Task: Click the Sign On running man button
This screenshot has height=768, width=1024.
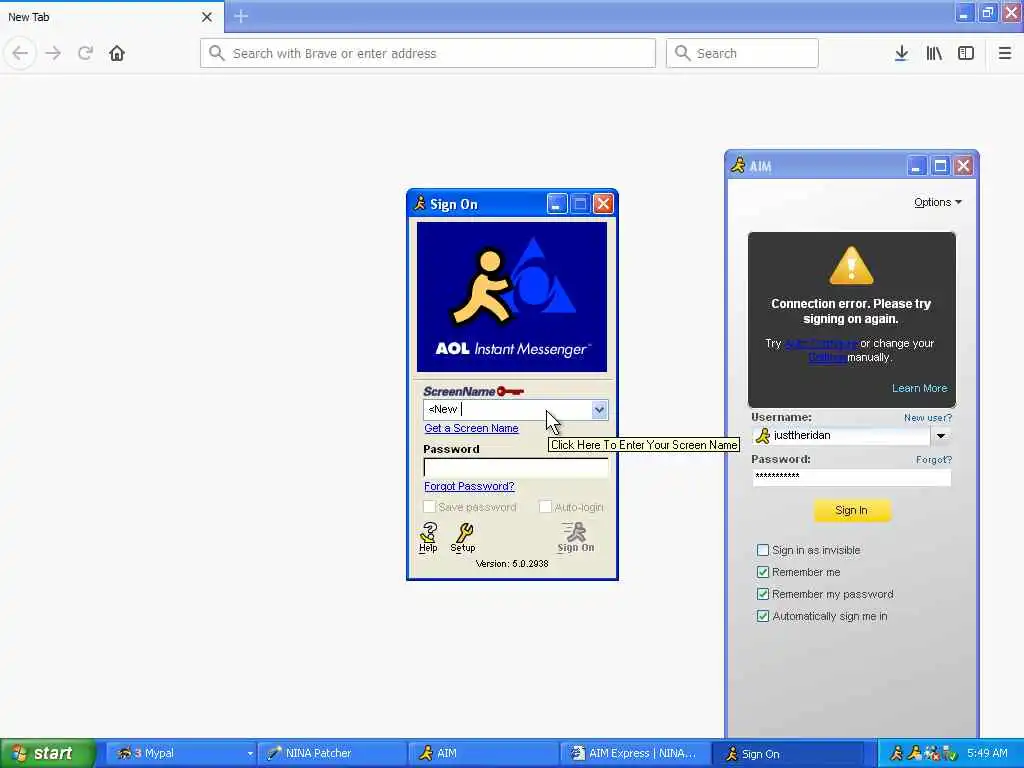Action: point(575,537)
